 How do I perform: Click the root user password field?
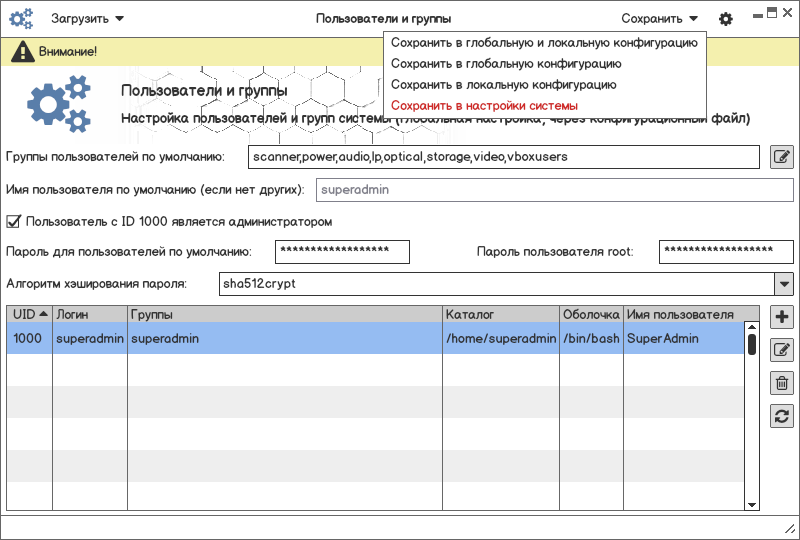[x=726, y=251]
